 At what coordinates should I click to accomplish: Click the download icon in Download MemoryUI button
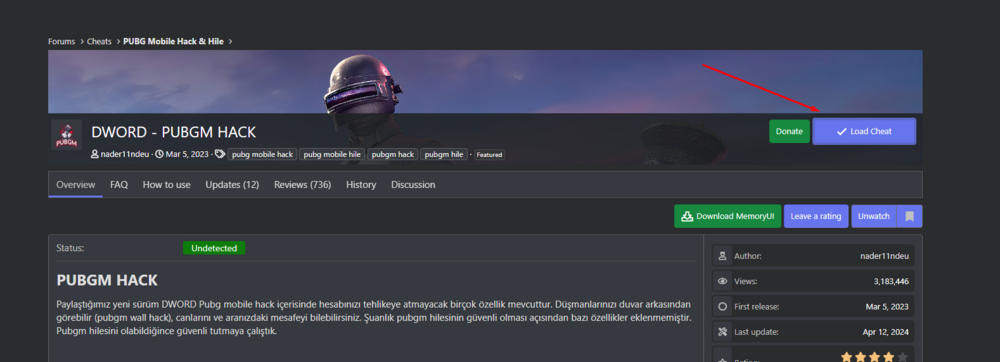(x=687, y=216)
